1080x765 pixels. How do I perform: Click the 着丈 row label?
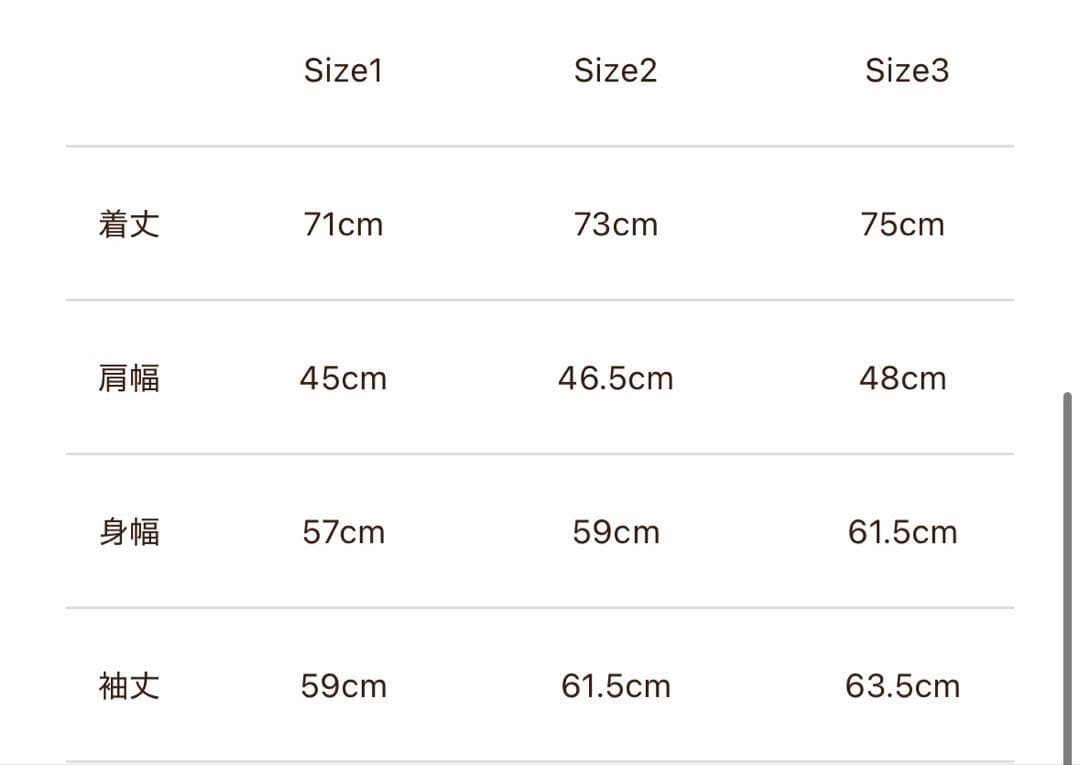[x=129, y=224]
